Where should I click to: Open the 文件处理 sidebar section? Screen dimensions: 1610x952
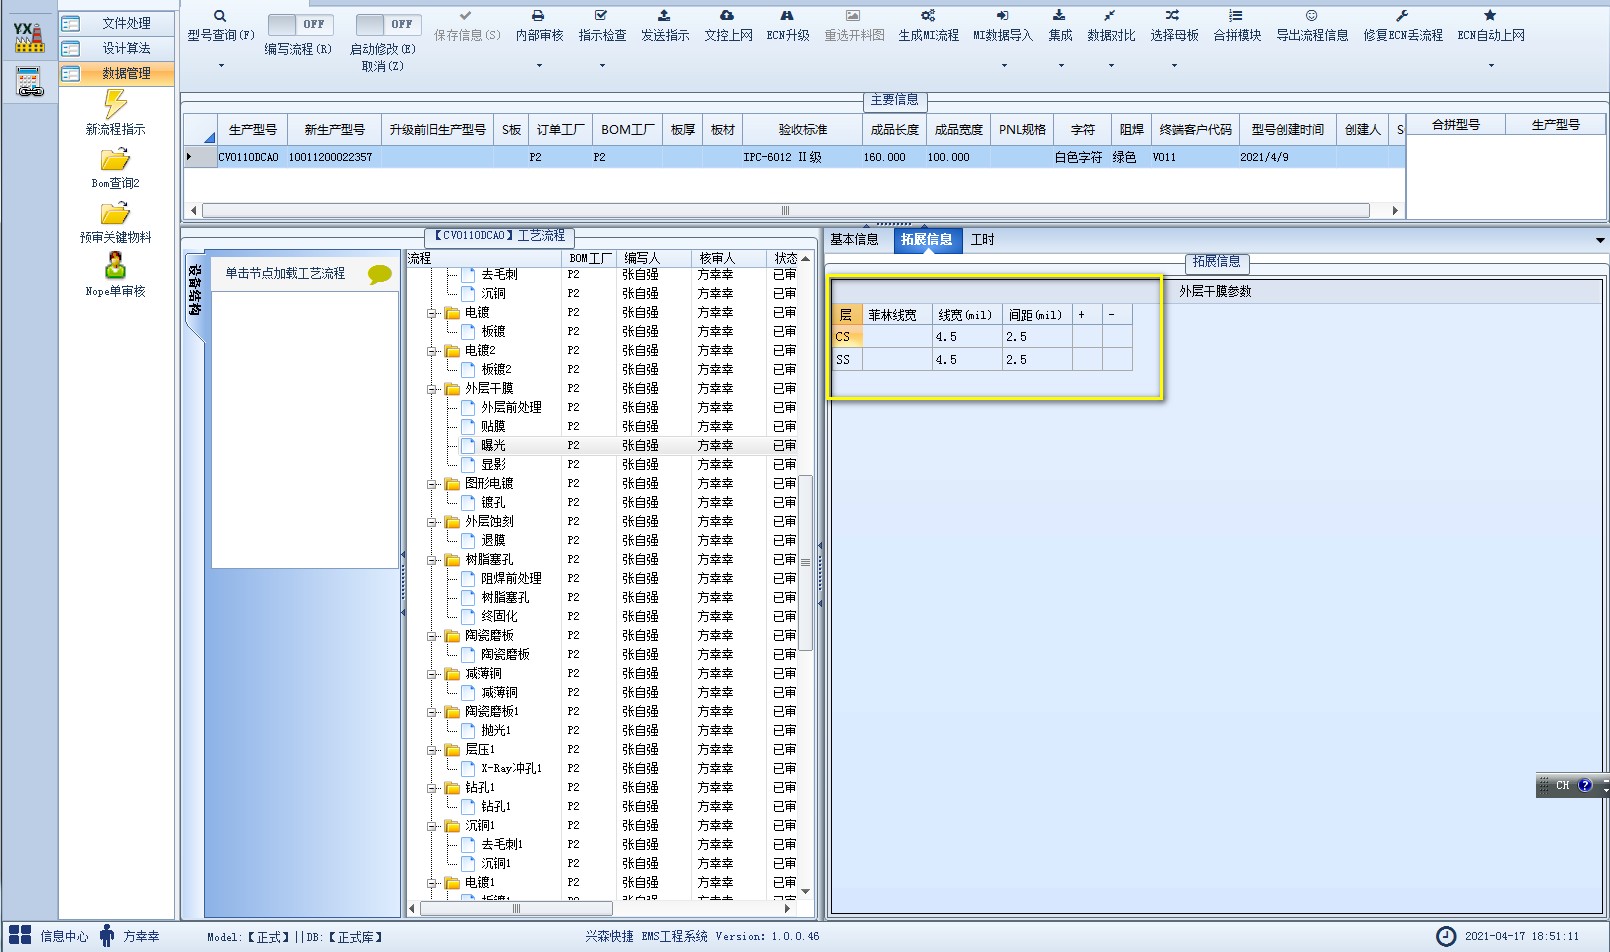[116, 23]
